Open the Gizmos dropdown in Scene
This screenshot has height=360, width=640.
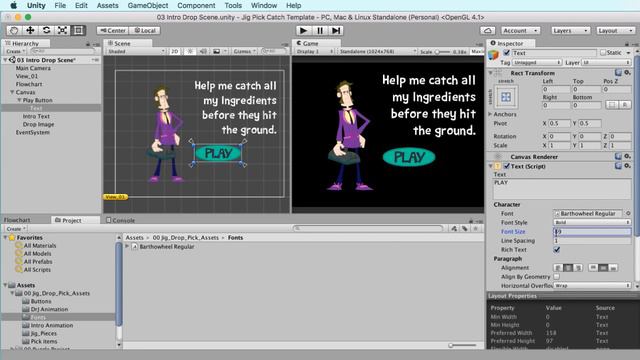click(244, 51)
